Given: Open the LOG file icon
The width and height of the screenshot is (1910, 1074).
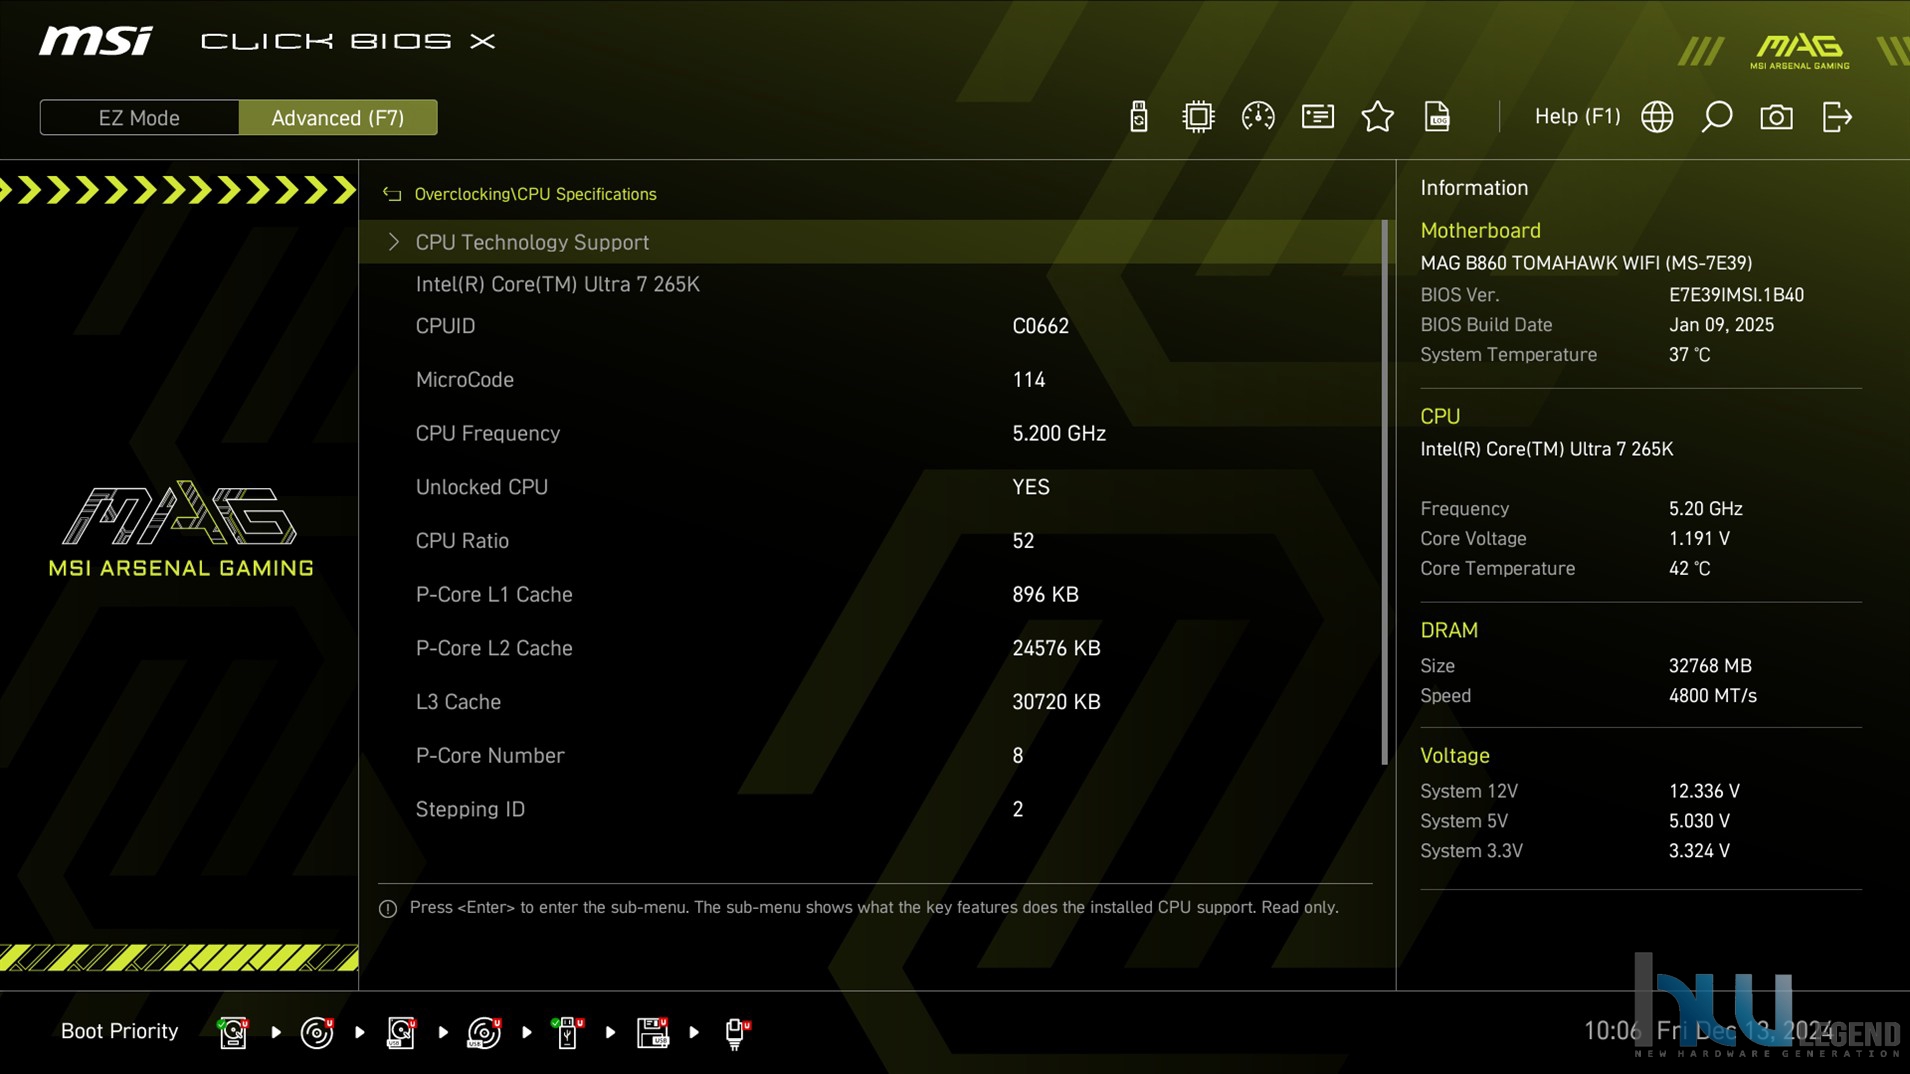Looking at the screenshot, I should pyautogui.click(x=1437, y=117).
